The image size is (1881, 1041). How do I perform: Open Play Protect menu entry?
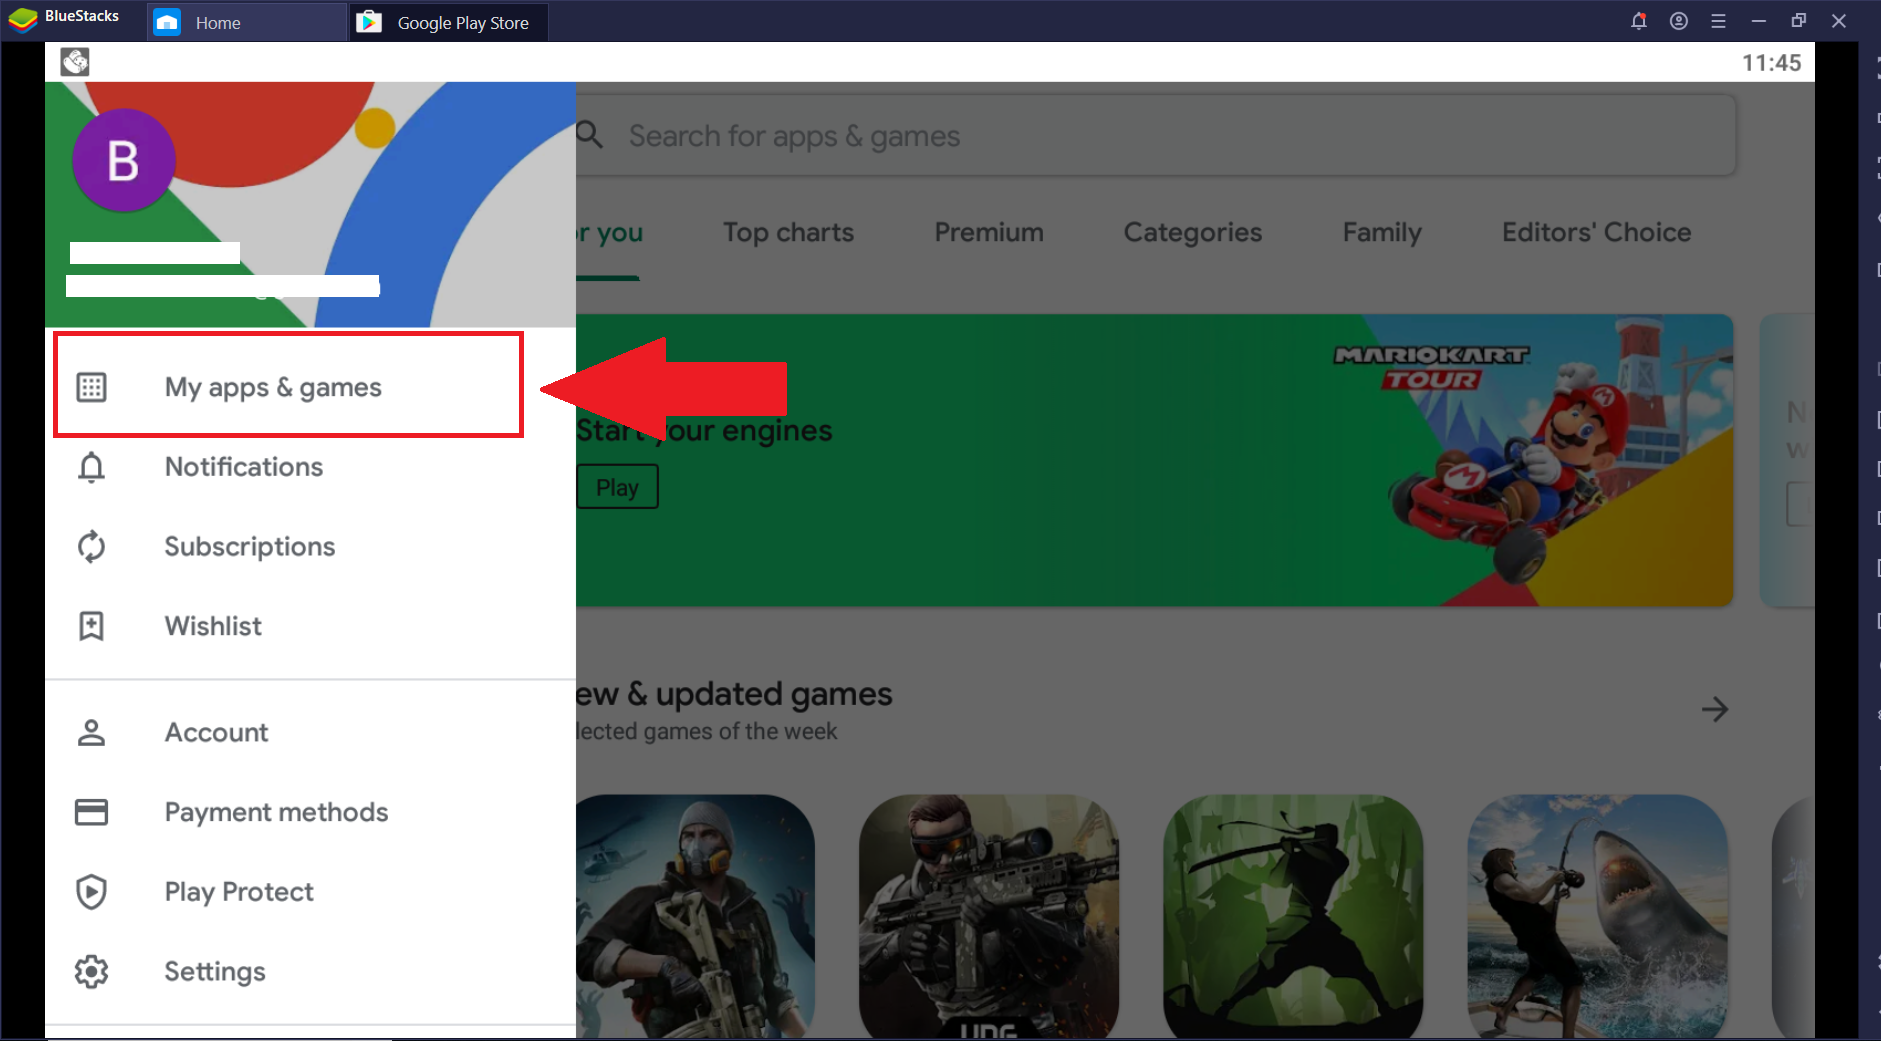tap(310, 891)
